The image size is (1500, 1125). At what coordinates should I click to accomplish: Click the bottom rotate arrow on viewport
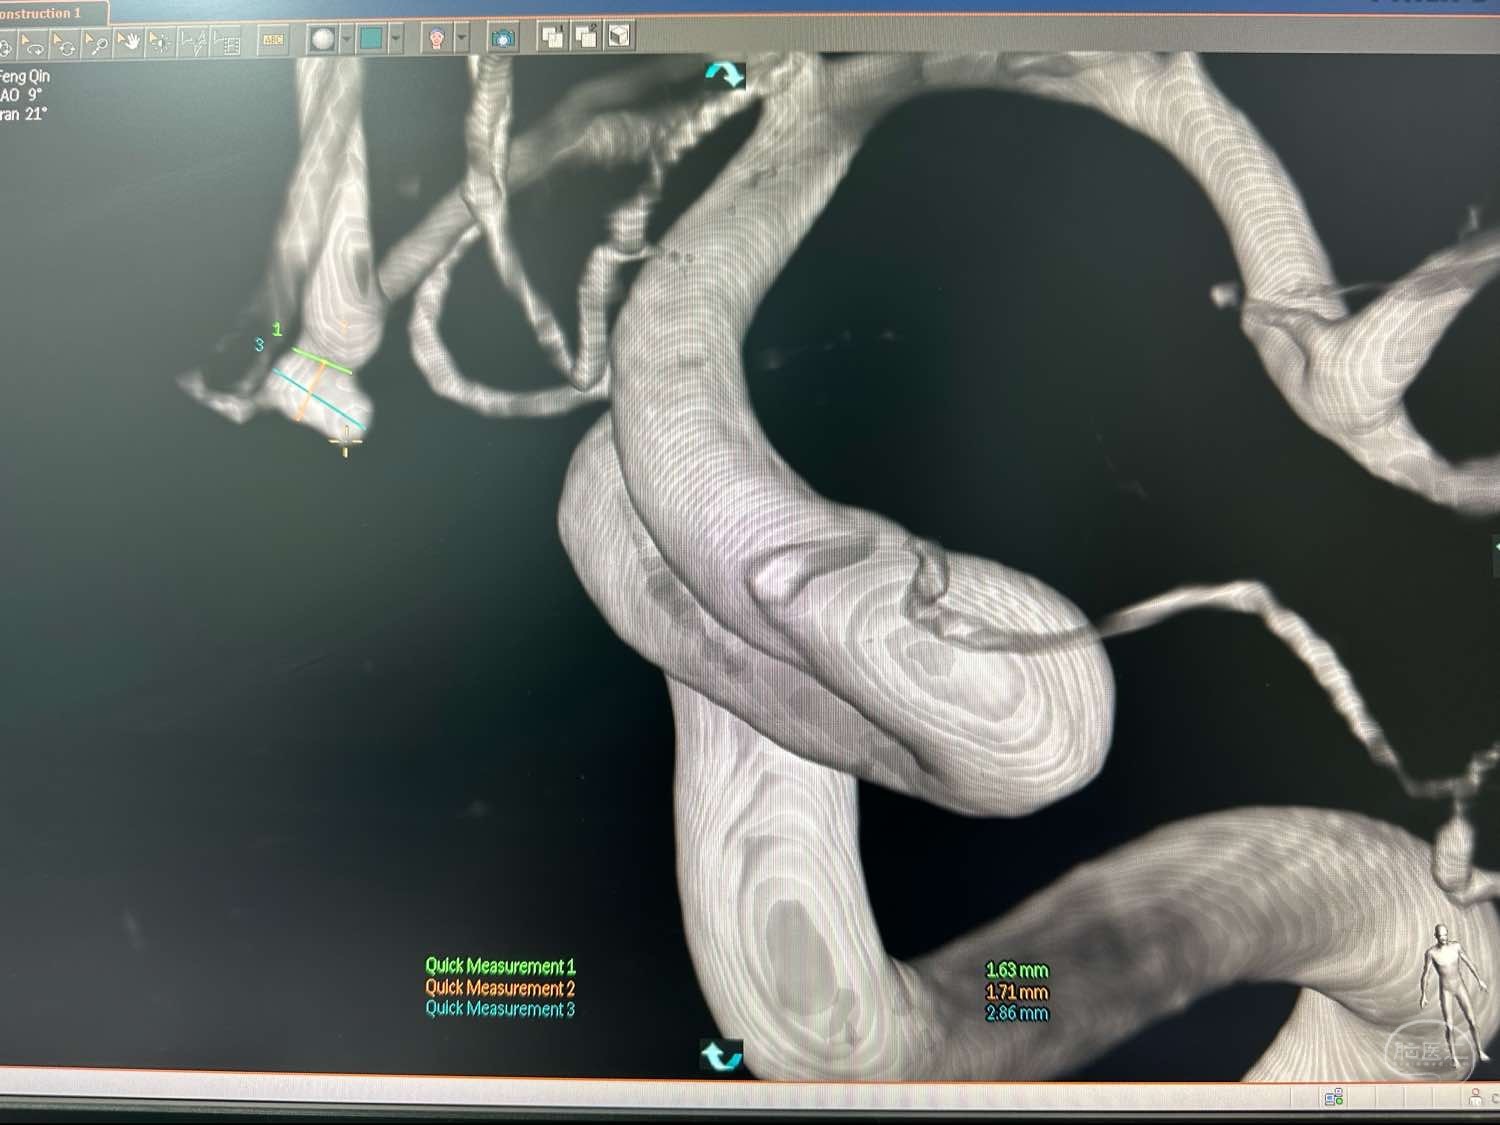(721, 1055)
